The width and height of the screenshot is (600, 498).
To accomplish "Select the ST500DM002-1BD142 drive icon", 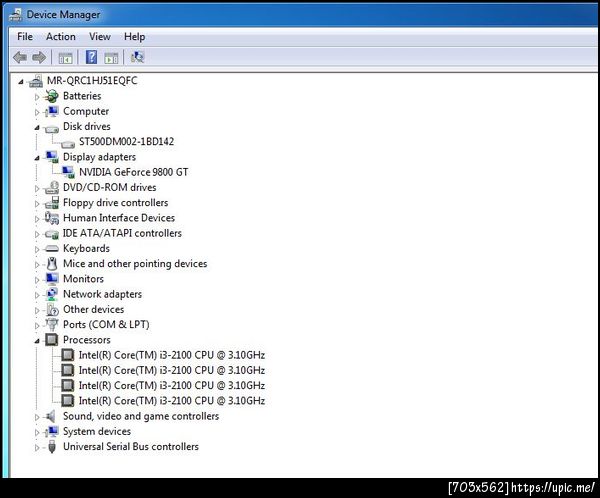I will [x=68, y=144].
